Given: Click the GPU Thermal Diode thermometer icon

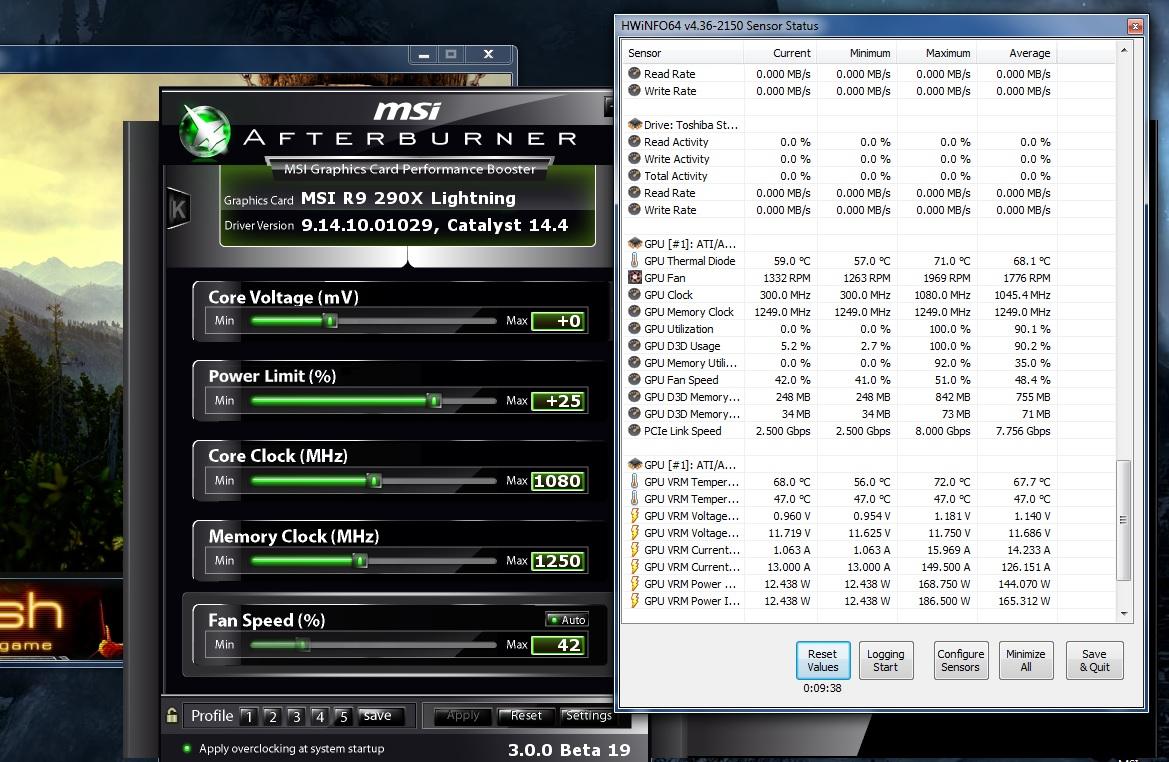Looking at the screenshot, I should pos(634,261).
